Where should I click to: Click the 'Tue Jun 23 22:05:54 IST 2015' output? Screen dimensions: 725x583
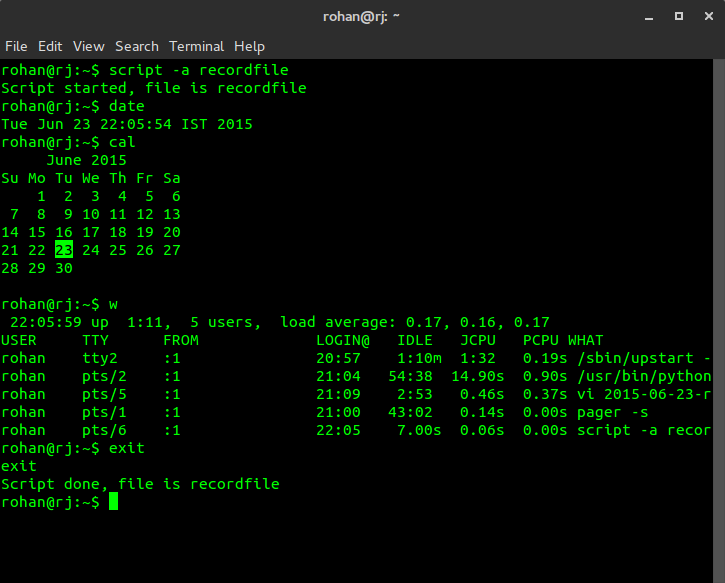point(127,124)
